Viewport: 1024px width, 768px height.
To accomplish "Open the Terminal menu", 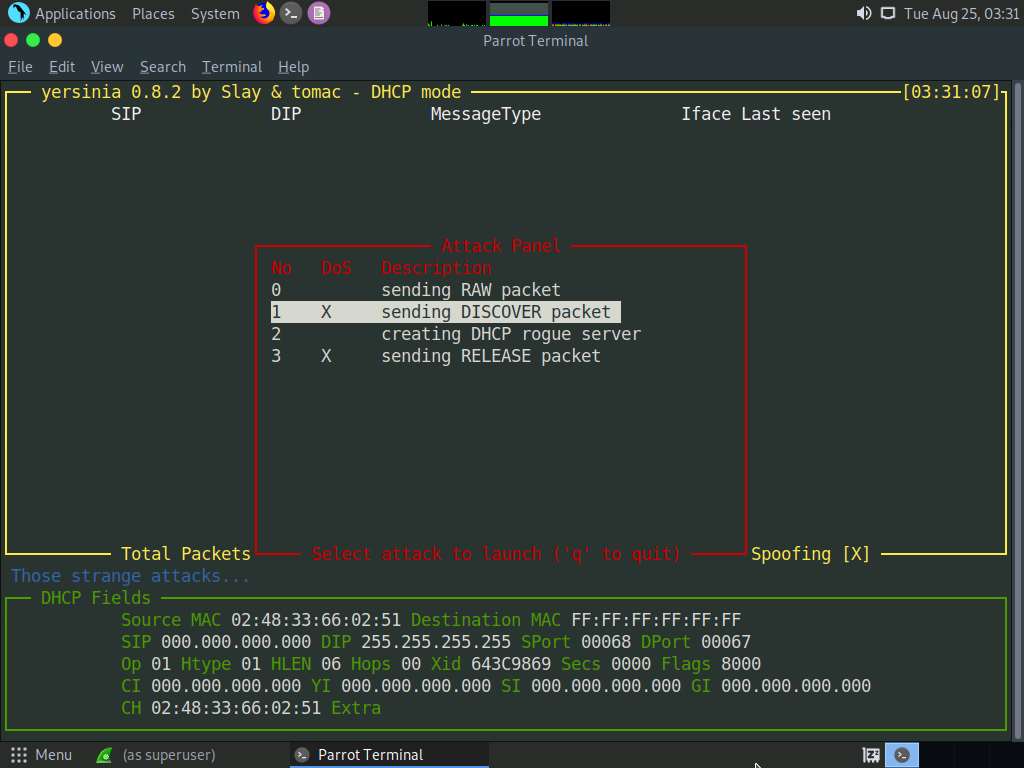I will tap(232, 67).
